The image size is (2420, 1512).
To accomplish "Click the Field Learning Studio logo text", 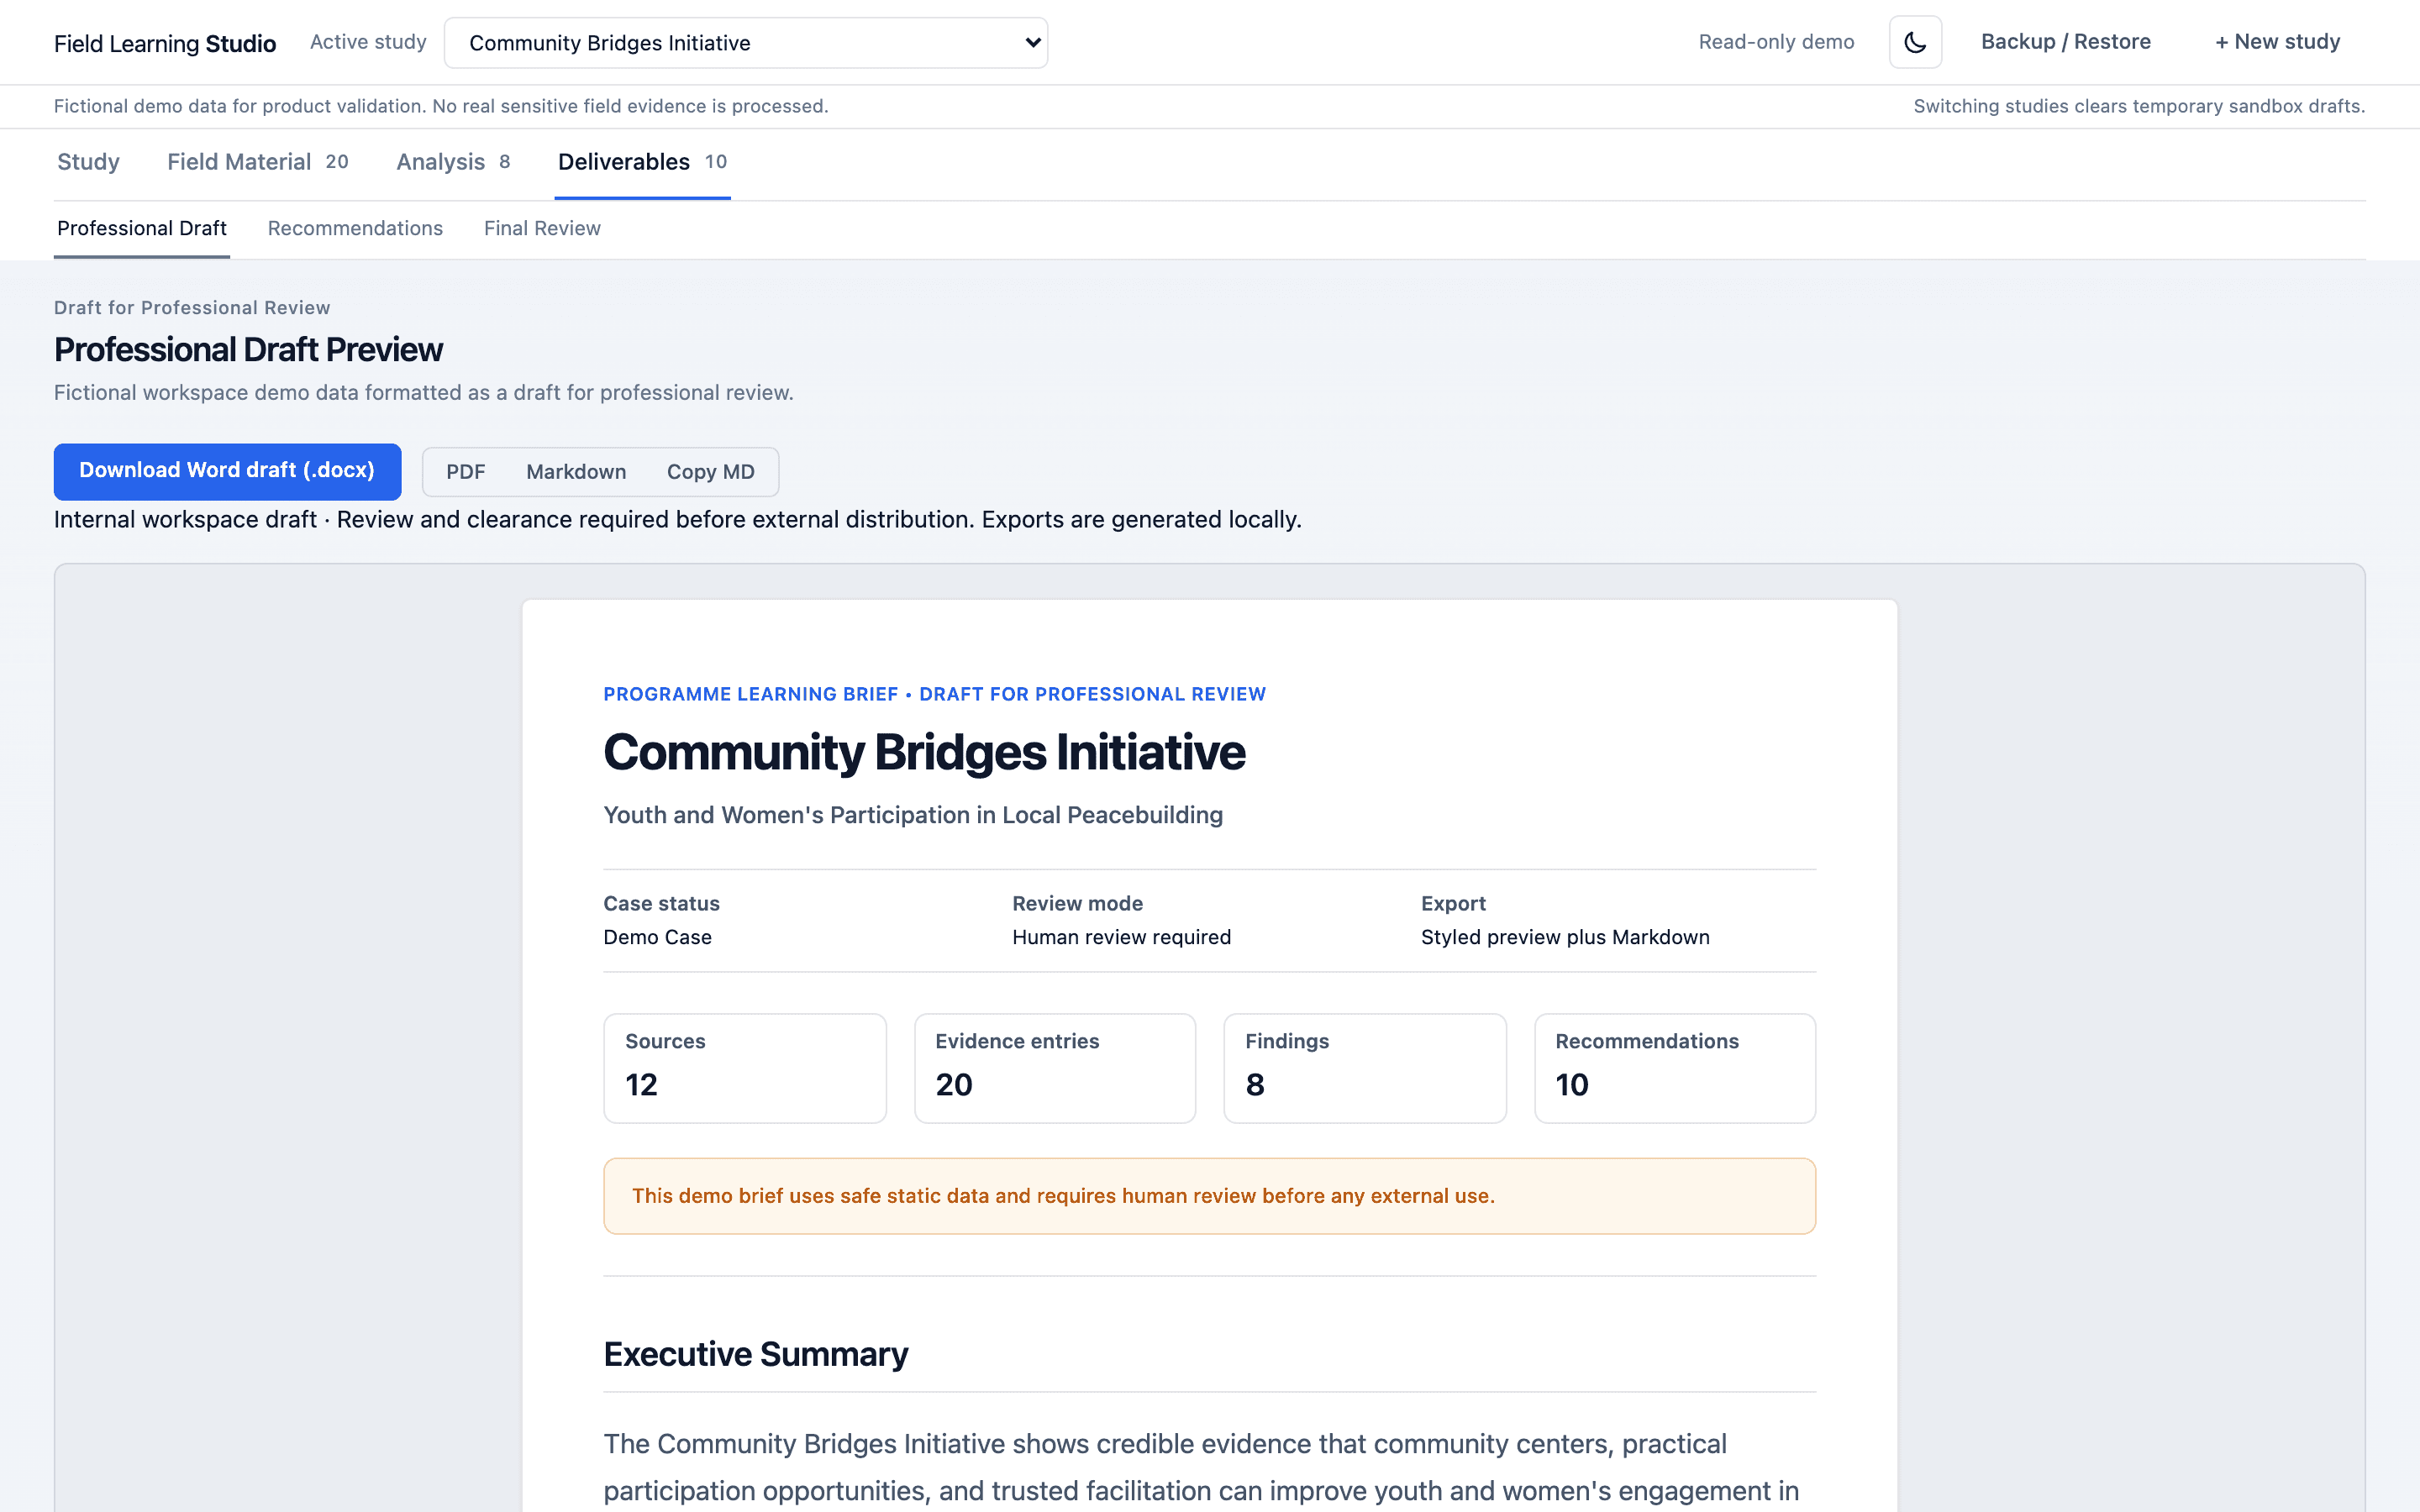I will click(x=165, y=44).
